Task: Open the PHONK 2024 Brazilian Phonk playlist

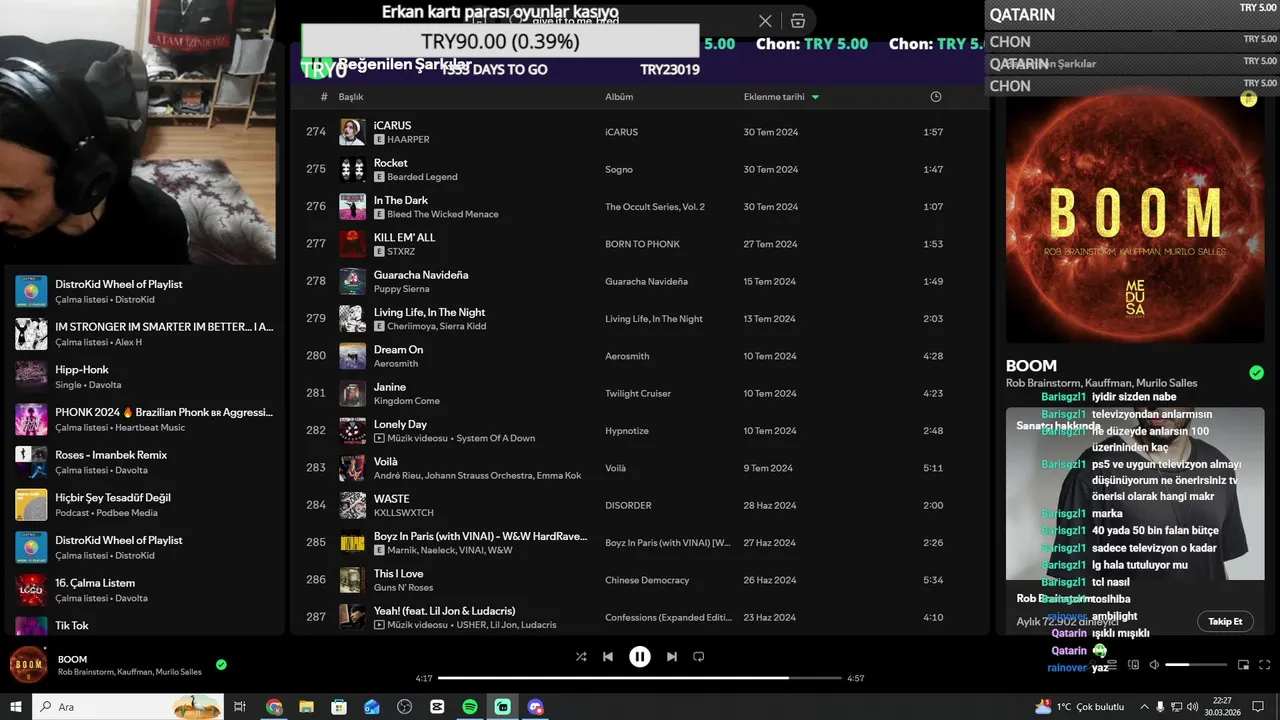Action: 145,419
